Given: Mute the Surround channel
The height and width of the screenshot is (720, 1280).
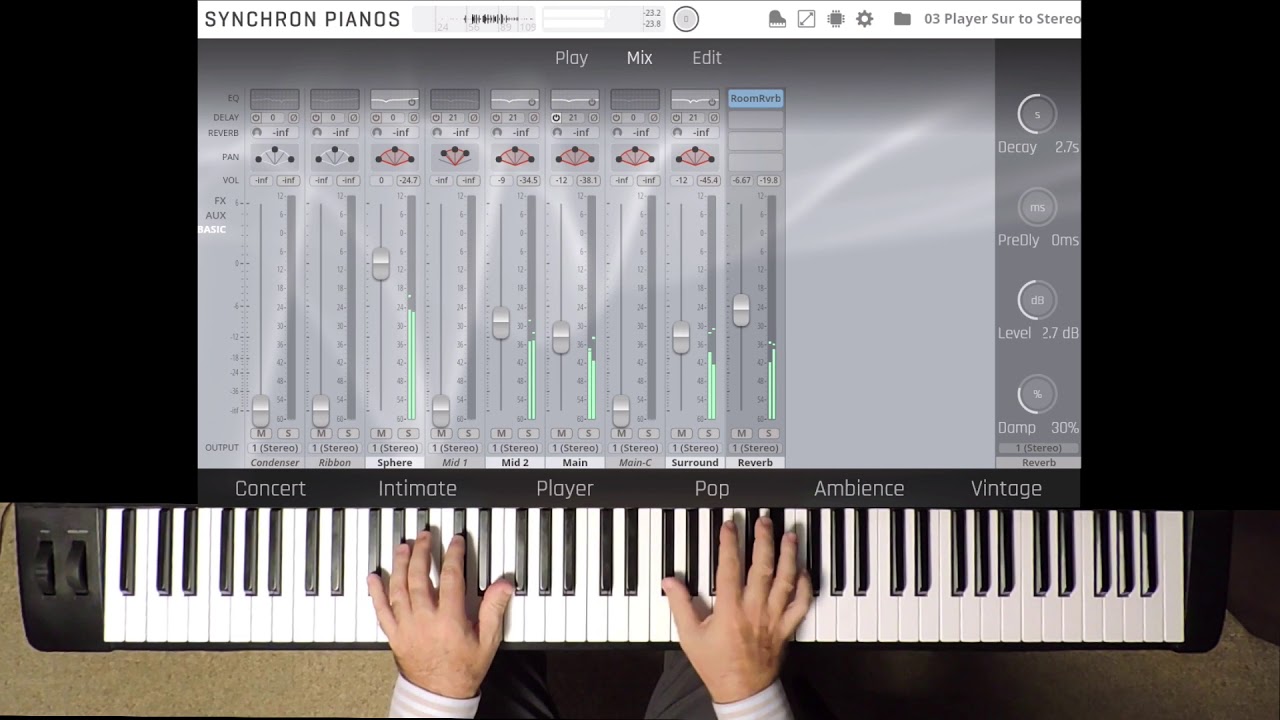Looking at the screenshot, I should [681, 433].
